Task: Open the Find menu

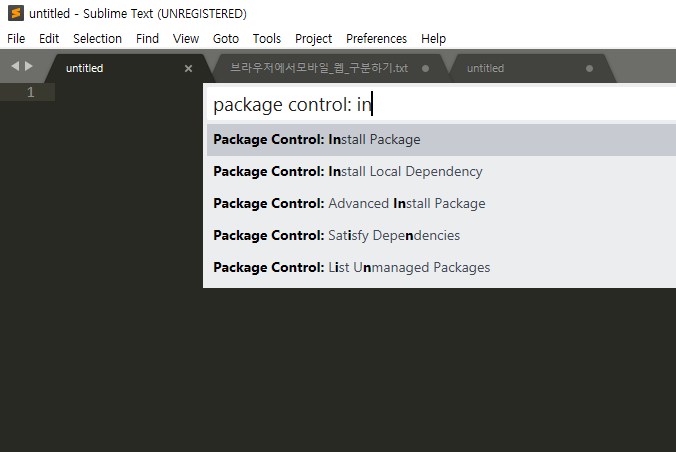Action: [x=147, y=39]
